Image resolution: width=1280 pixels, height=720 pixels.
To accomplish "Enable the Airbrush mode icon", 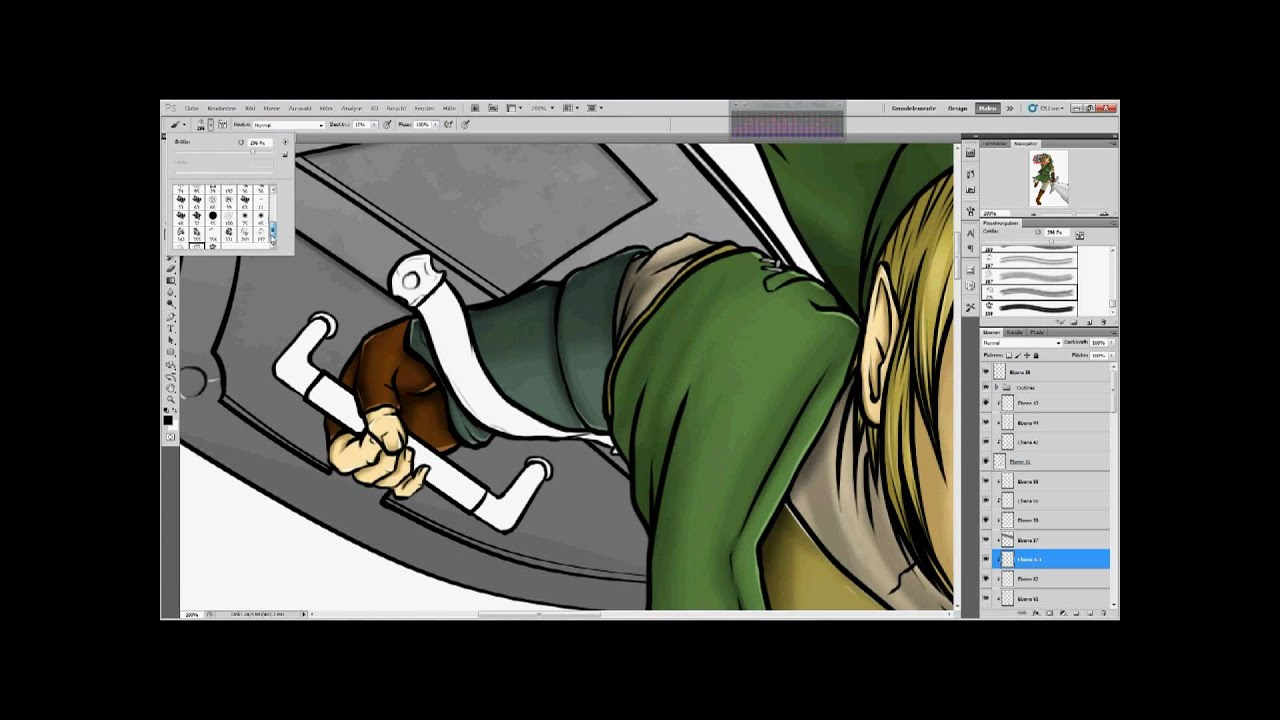I will (x=448, y=125).
